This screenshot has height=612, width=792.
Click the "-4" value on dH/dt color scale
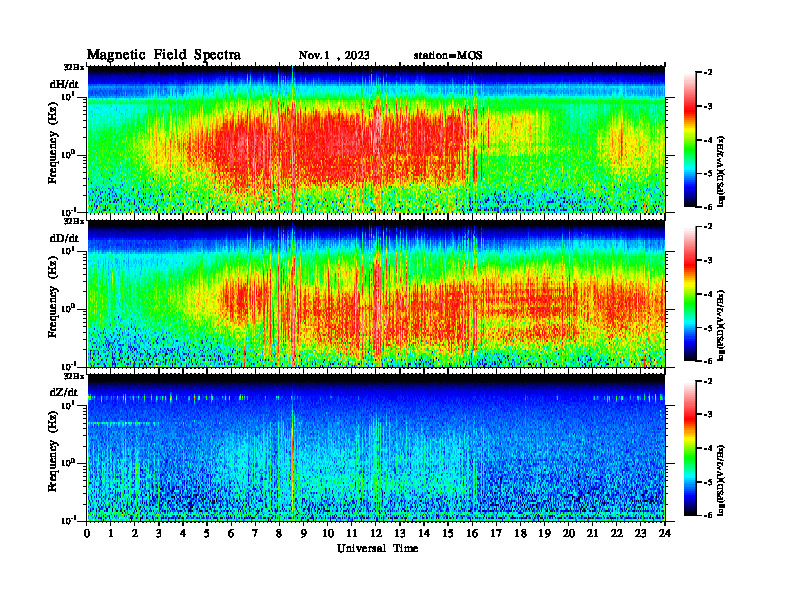click(708, 140)
